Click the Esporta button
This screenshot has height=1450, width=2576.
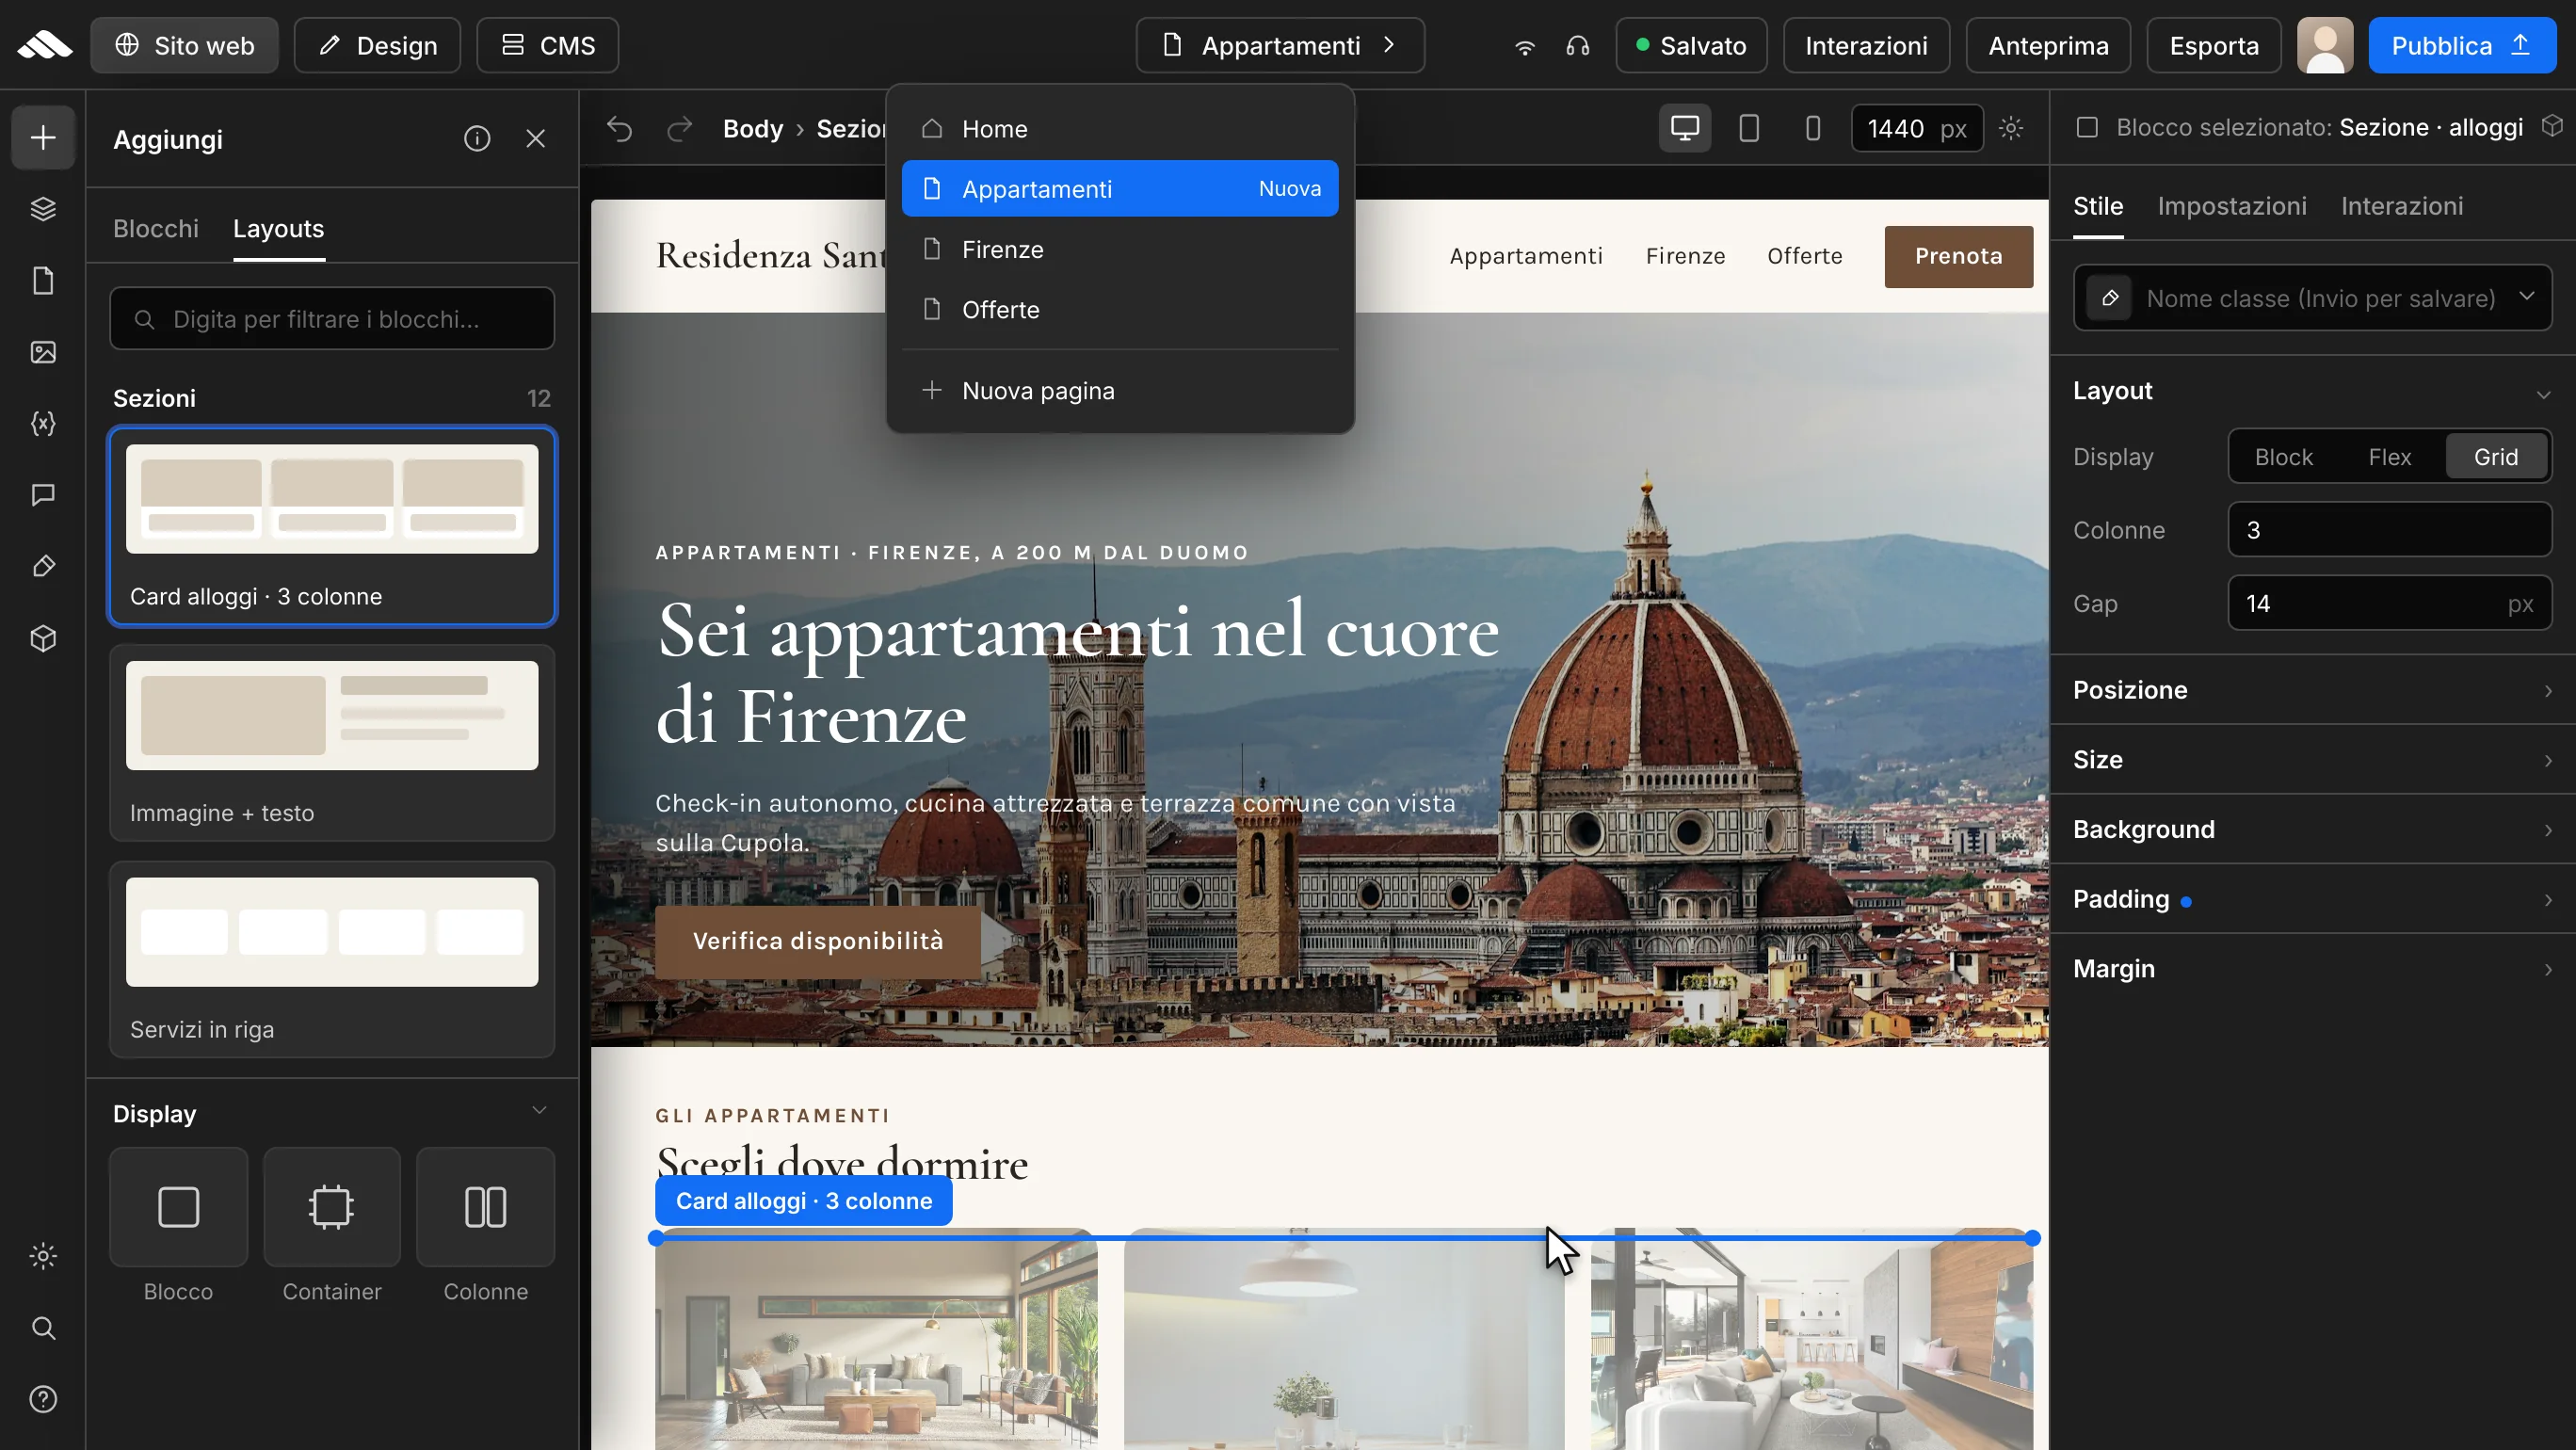(2214, 46)
